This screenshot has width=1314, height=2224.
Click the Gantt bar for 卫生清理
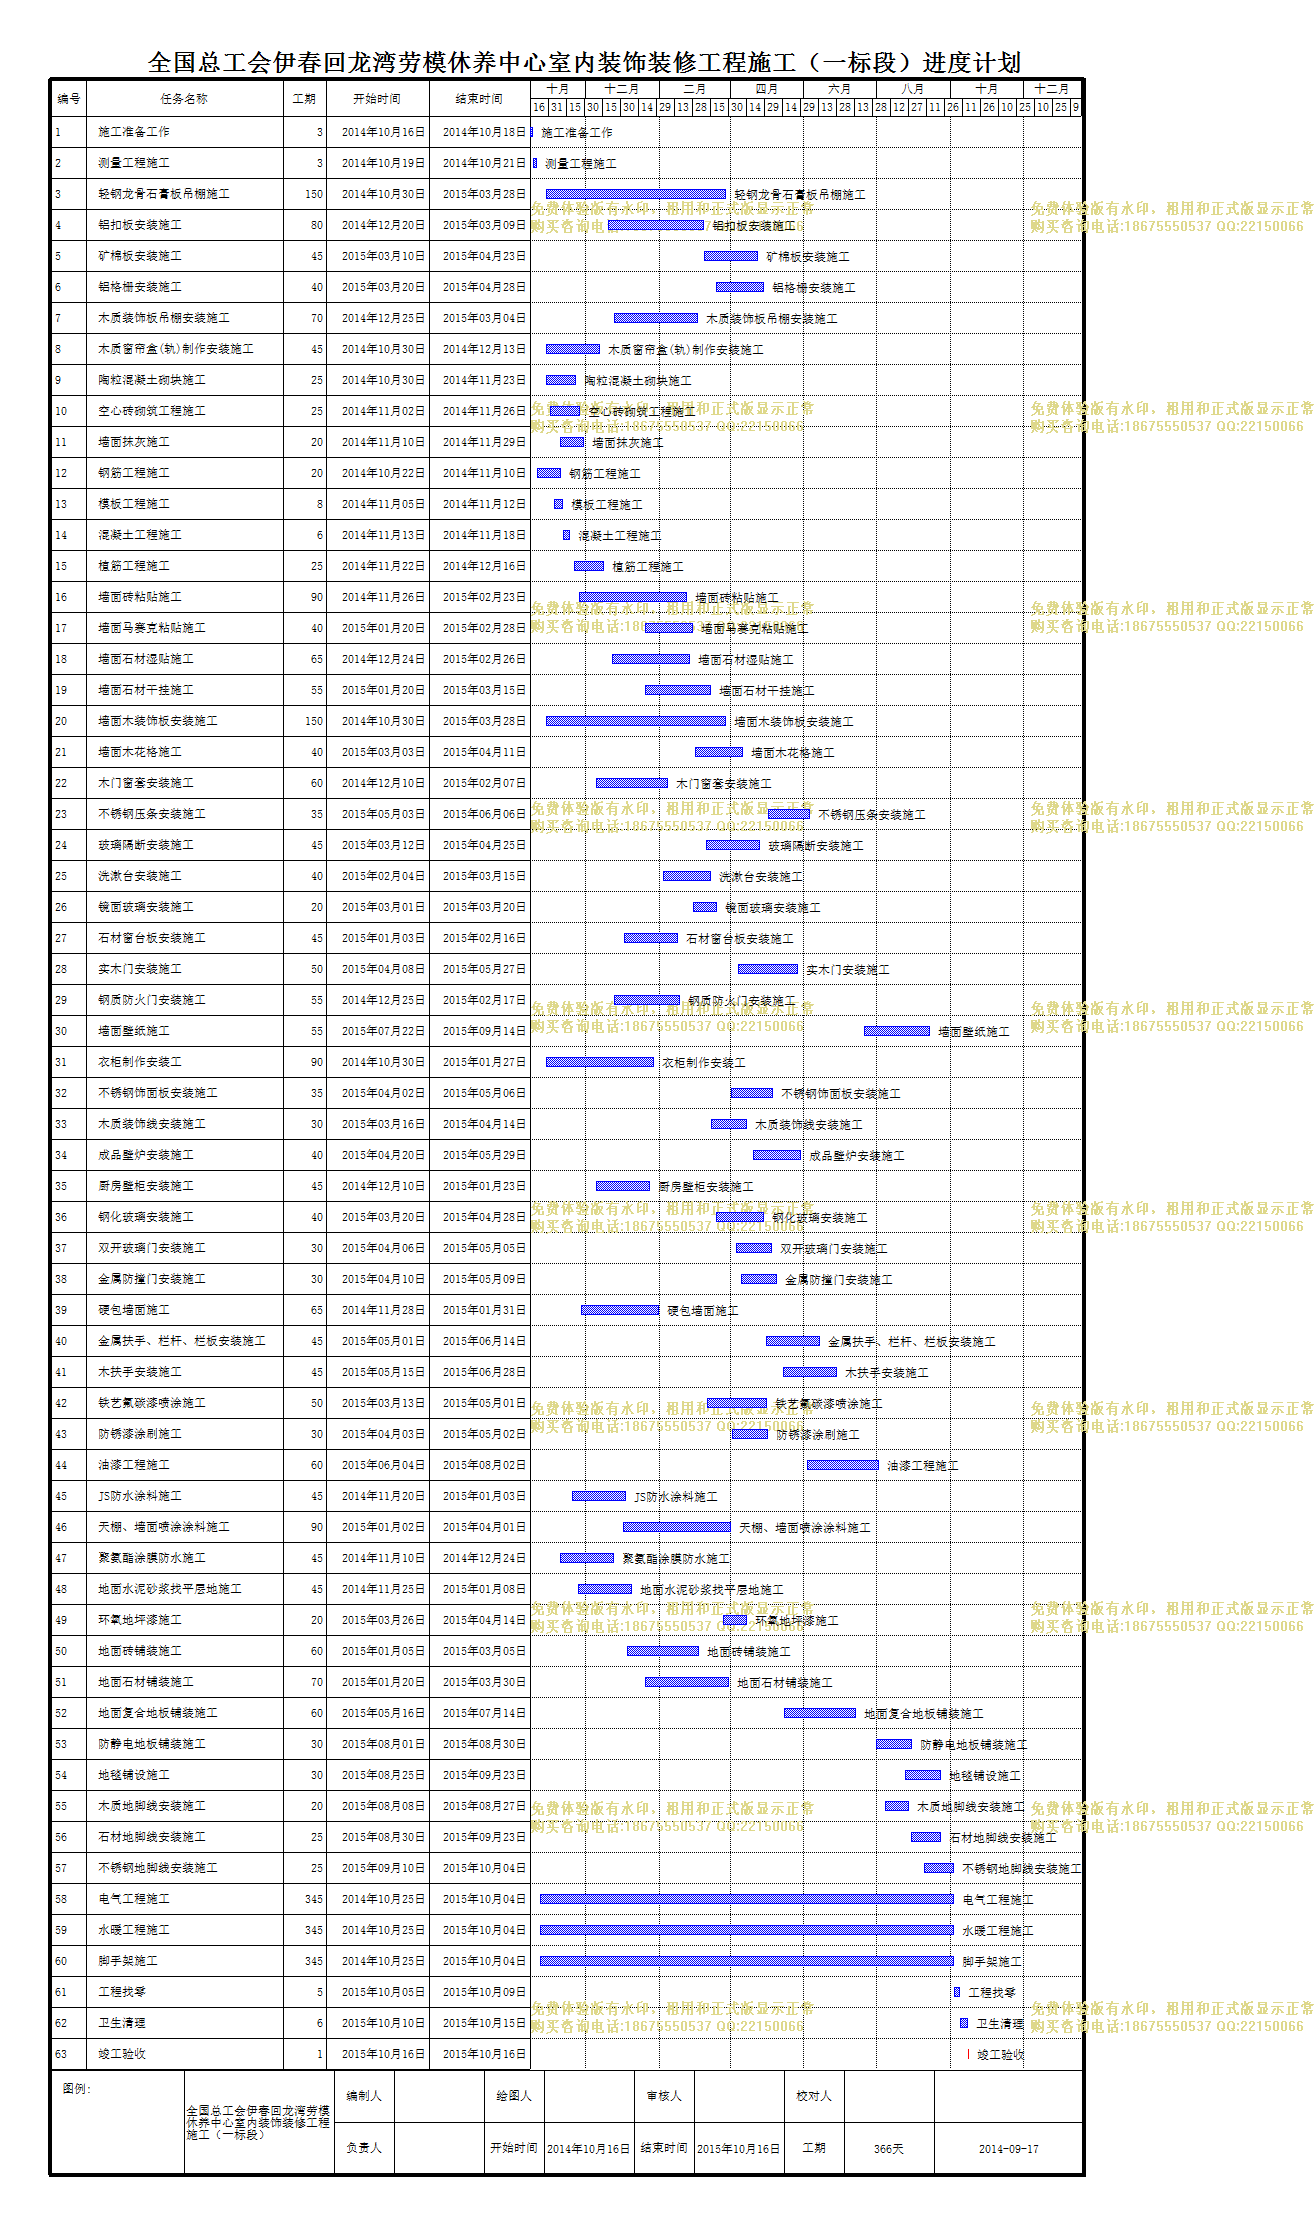[x=964, y=2023]
